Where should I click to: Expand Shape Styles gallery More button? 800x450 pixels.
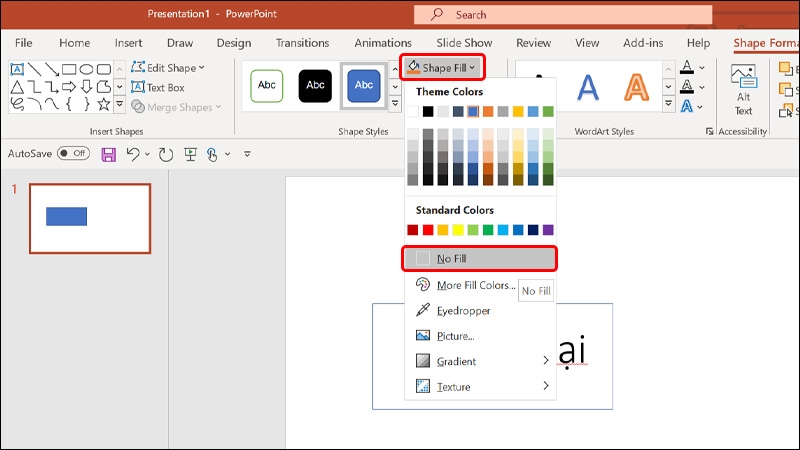coord(395,104)
